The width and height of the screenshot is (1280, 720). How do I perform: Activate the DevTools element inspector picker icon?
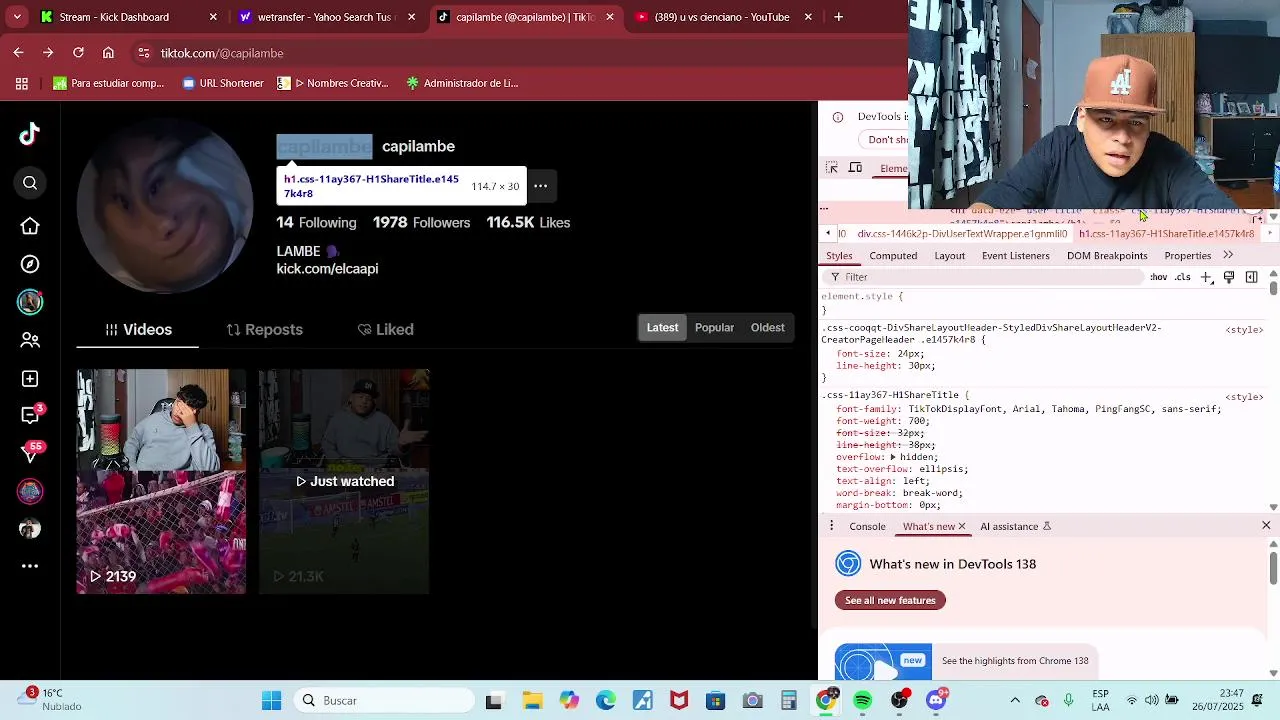pos(831,168)
